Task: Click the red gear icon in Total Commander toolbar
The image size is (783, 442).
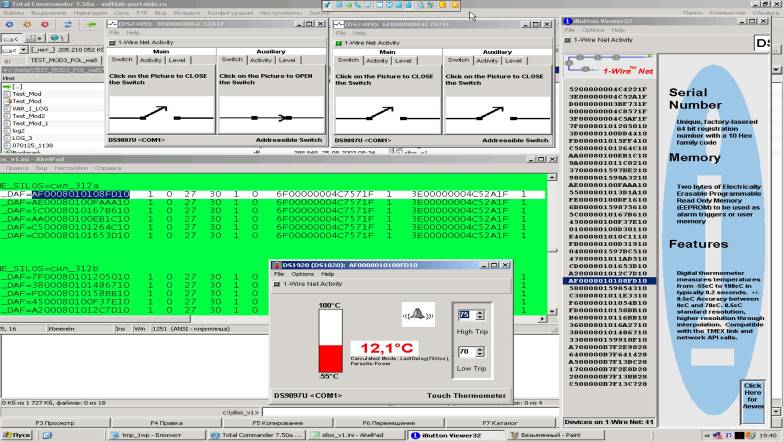Action: [45, 24]
